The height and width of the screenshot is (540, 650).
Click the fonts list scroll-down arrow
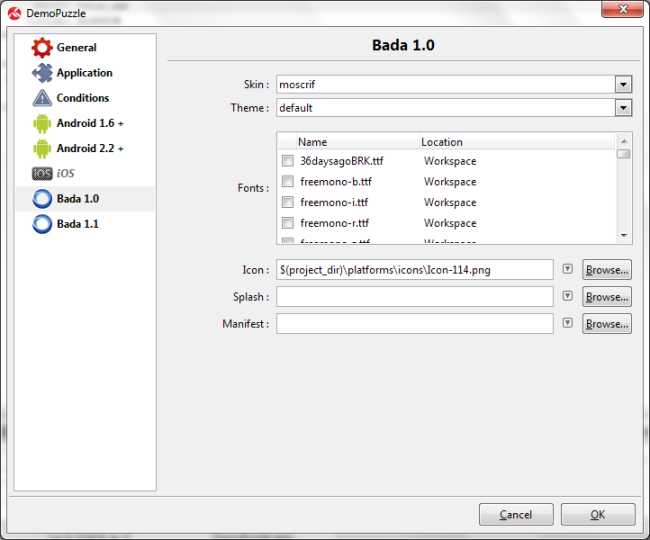(x=624, y=235)
